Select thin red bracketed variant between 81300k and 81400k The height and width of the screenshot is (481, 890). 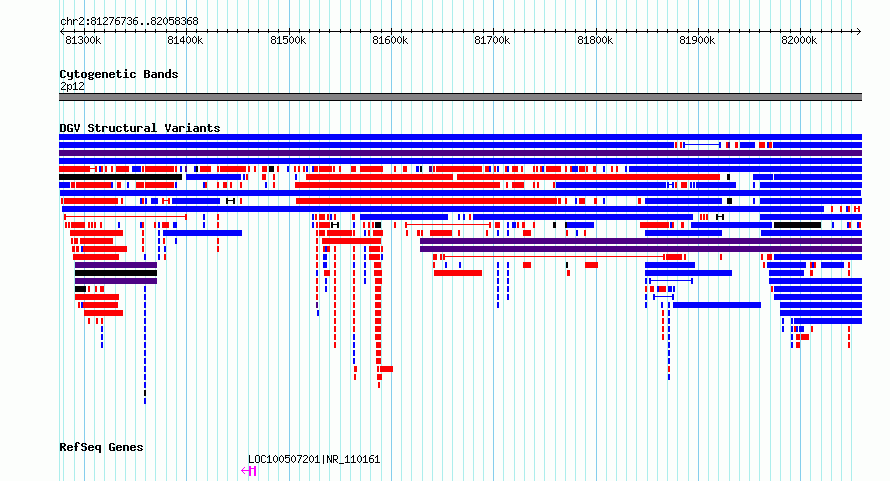(125, 217)
